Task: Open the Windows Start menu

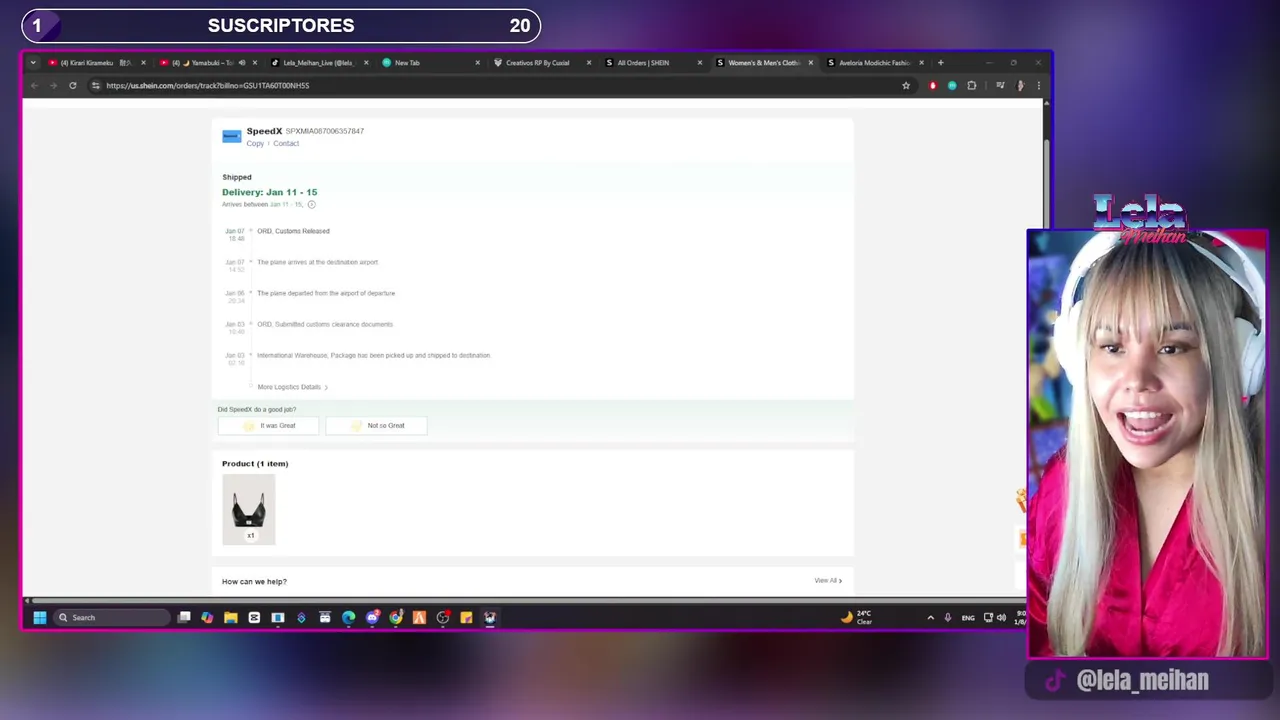Action: 40,618
